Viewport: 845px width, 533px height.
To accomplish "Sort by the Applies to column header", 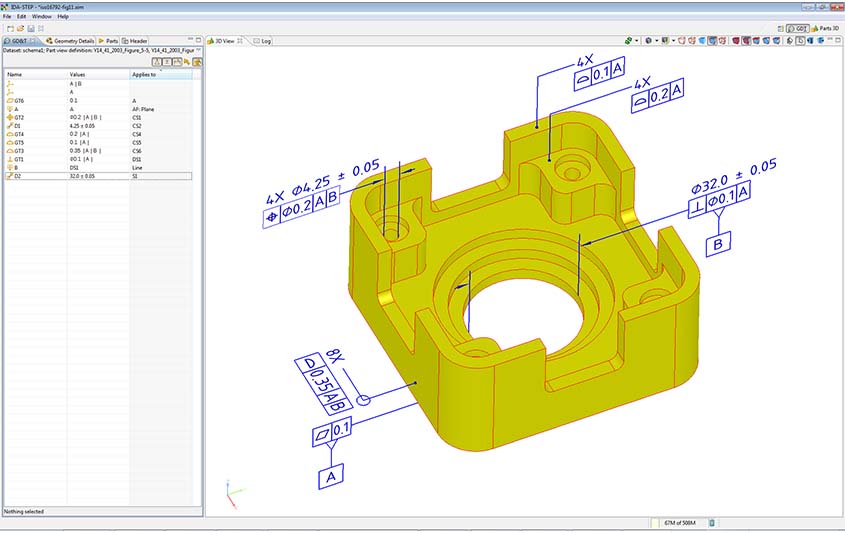I will pos(145,74).
